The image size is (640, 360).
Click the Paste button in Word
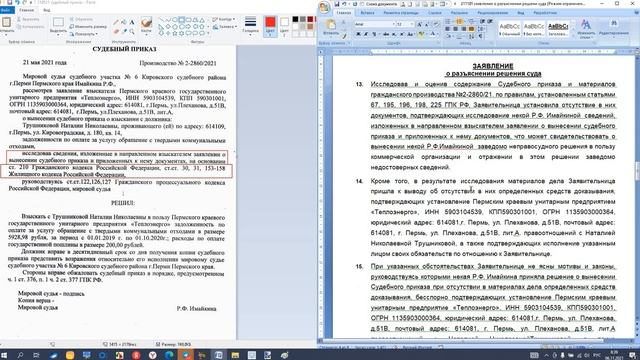click(x=331, y=27)
